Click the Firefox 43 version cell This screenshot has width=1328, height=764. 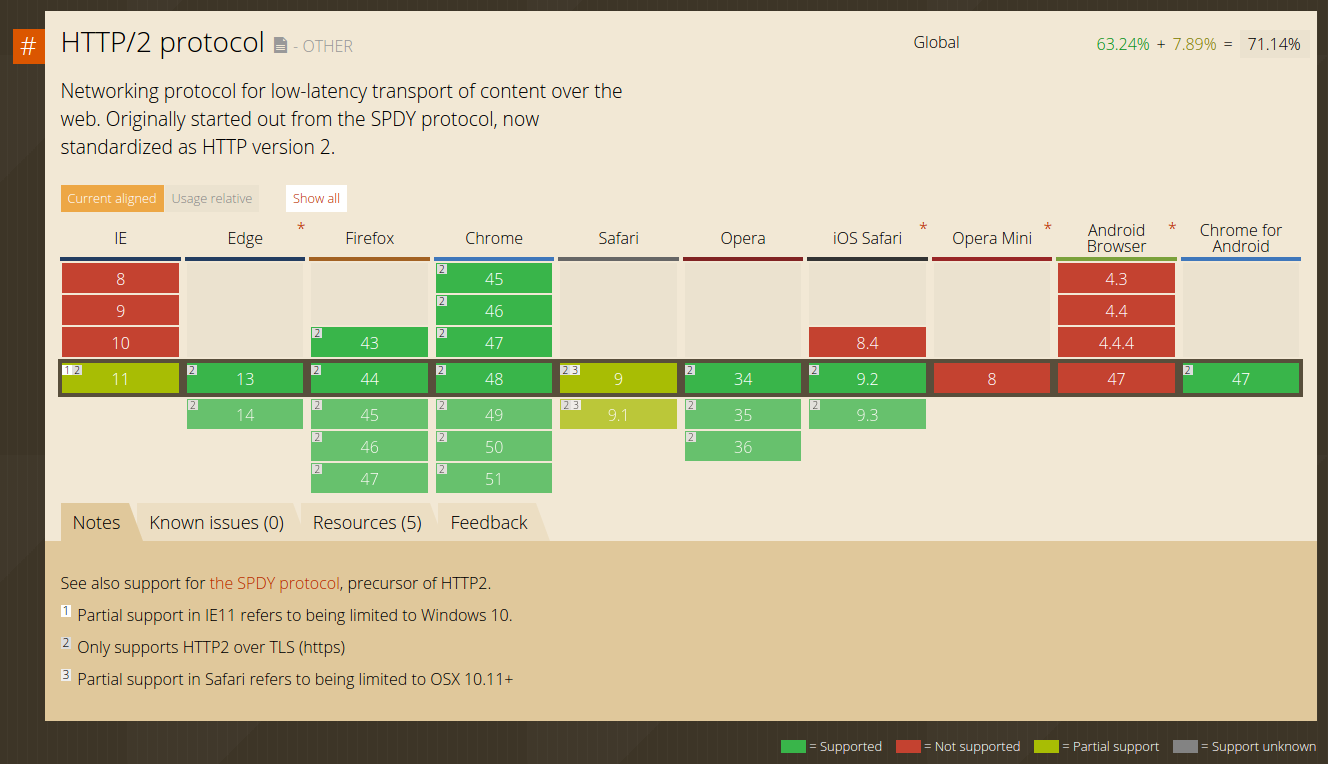tap(370, 343)
